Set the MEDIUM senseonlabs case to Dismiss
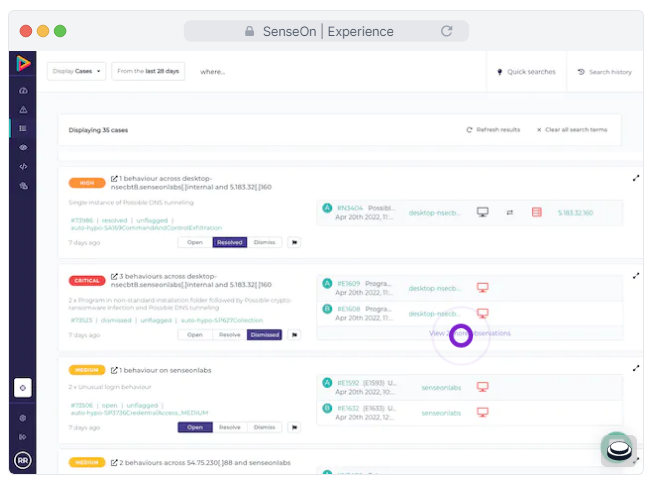 264,427
